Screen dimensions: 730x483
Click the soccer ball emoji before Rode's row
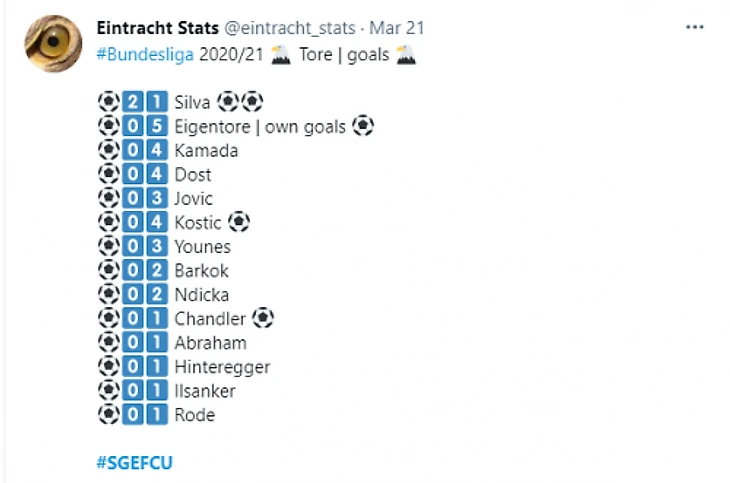pos(108,414)
